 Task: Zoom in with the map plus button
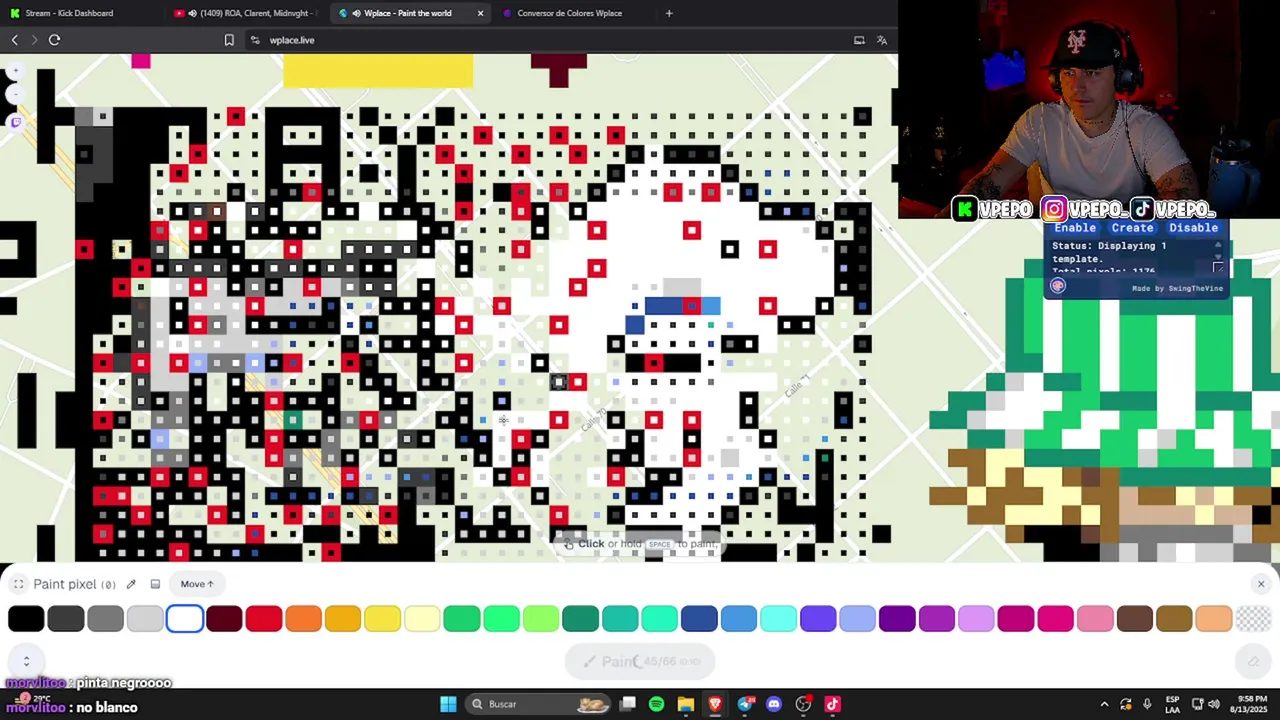pyautogui.click(x=14, y=71)
